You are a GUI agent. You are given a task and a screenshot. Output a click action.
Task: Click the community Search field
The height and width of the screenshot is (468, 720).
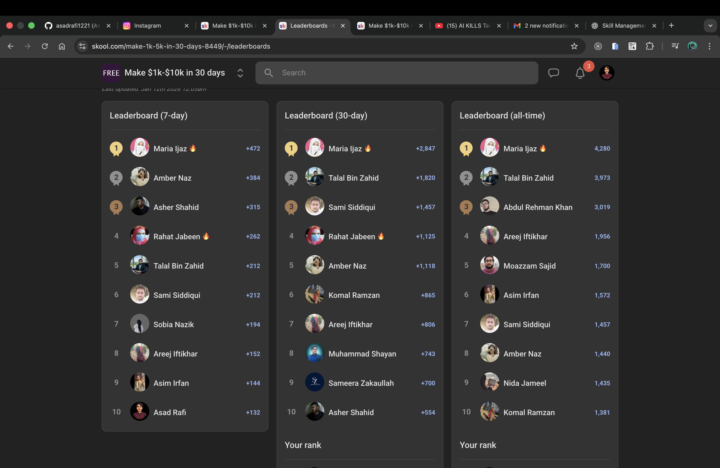point(397,73)
